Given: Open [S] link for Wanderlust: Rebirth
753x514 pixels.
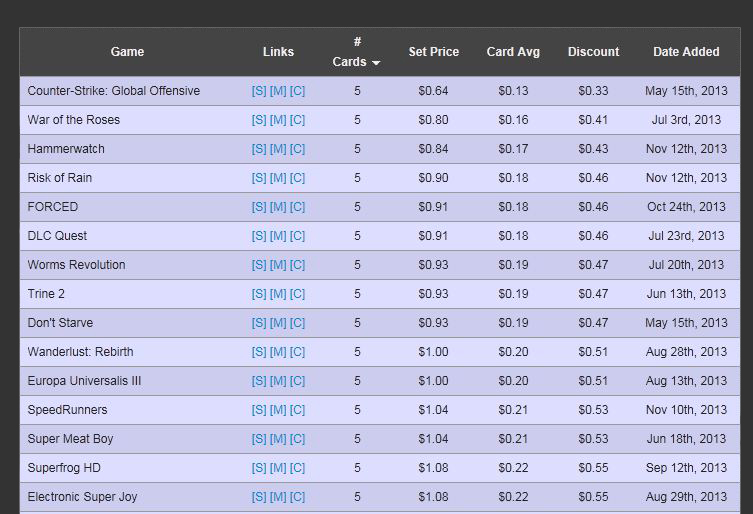Looking at the screenshot, I should tap(259, 352).
